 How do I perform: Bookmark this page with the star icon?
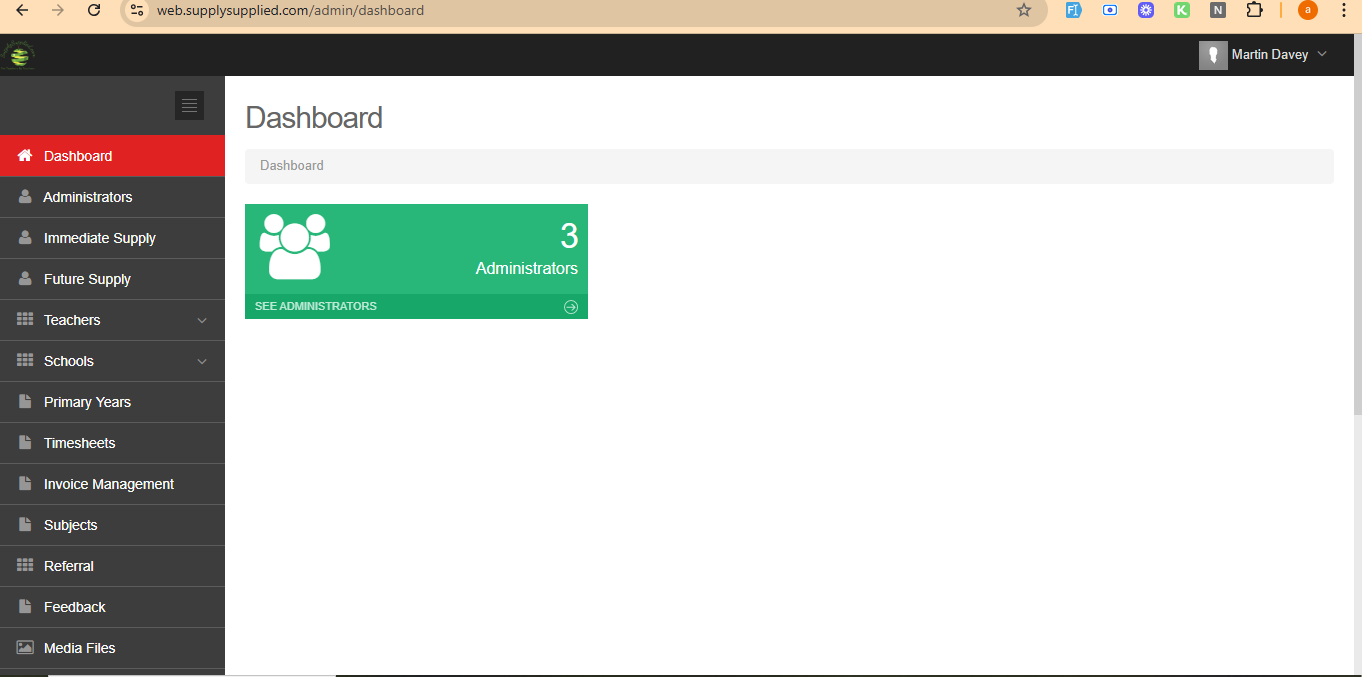[1023, 10]
